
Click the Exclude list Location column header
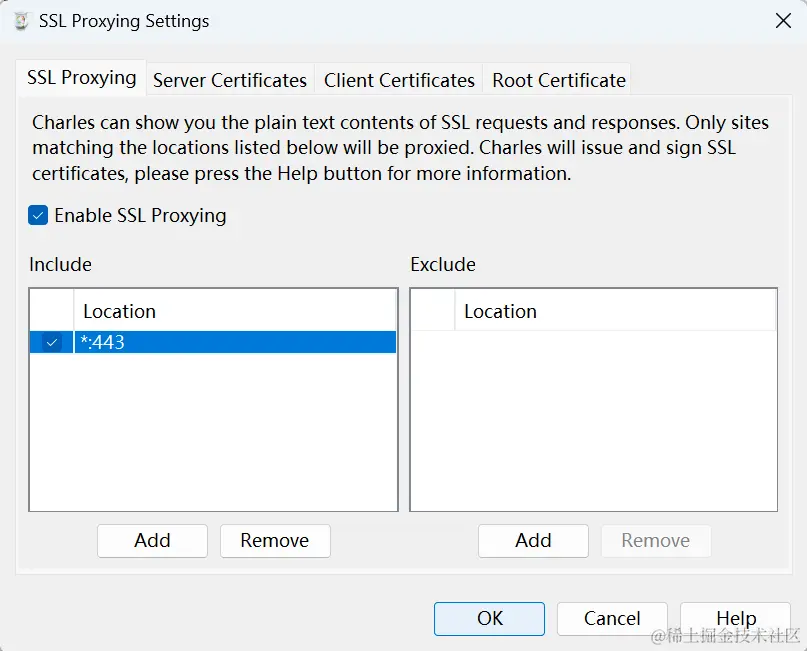pos(615,311)
